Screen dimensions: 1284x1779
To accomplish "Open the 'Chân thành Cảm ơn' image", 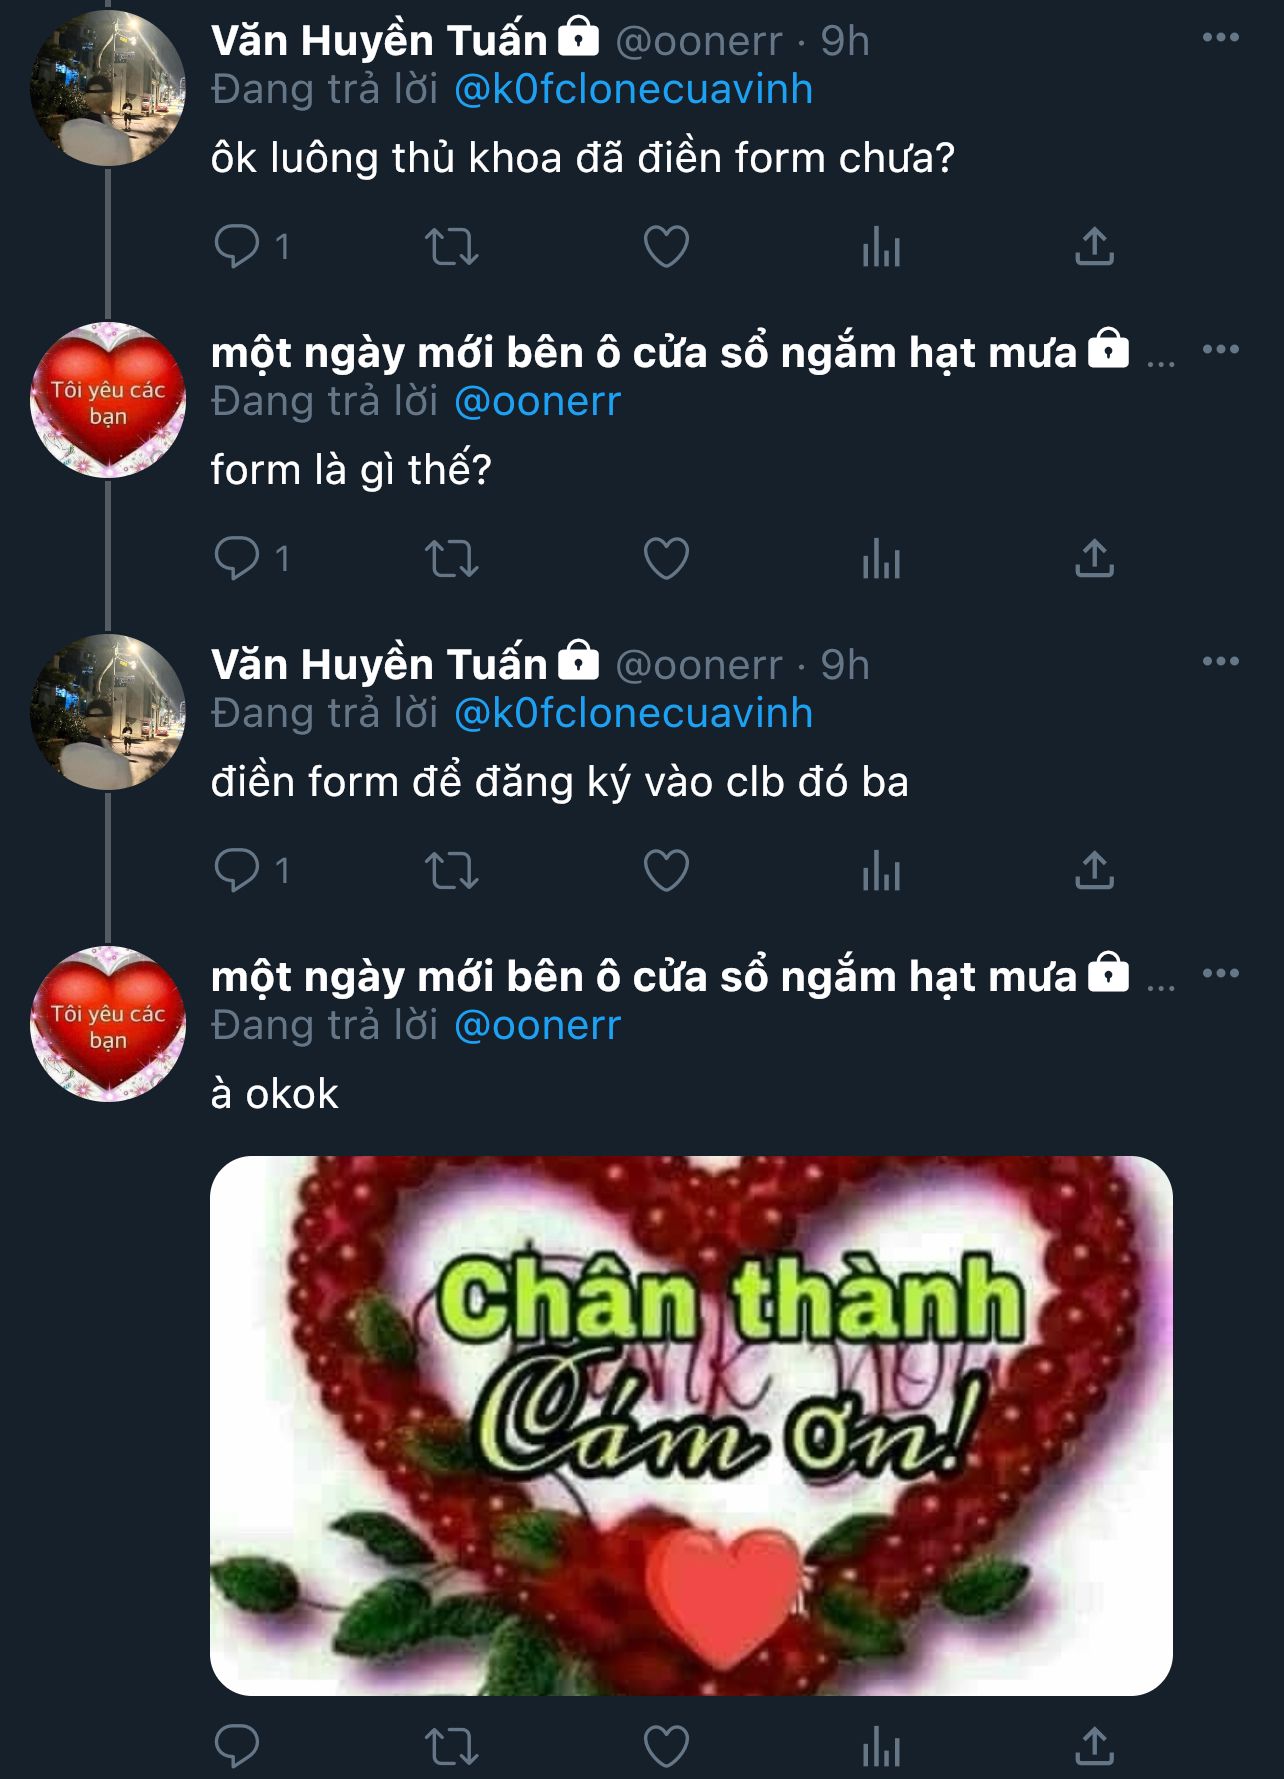I will click(691, 1425).
